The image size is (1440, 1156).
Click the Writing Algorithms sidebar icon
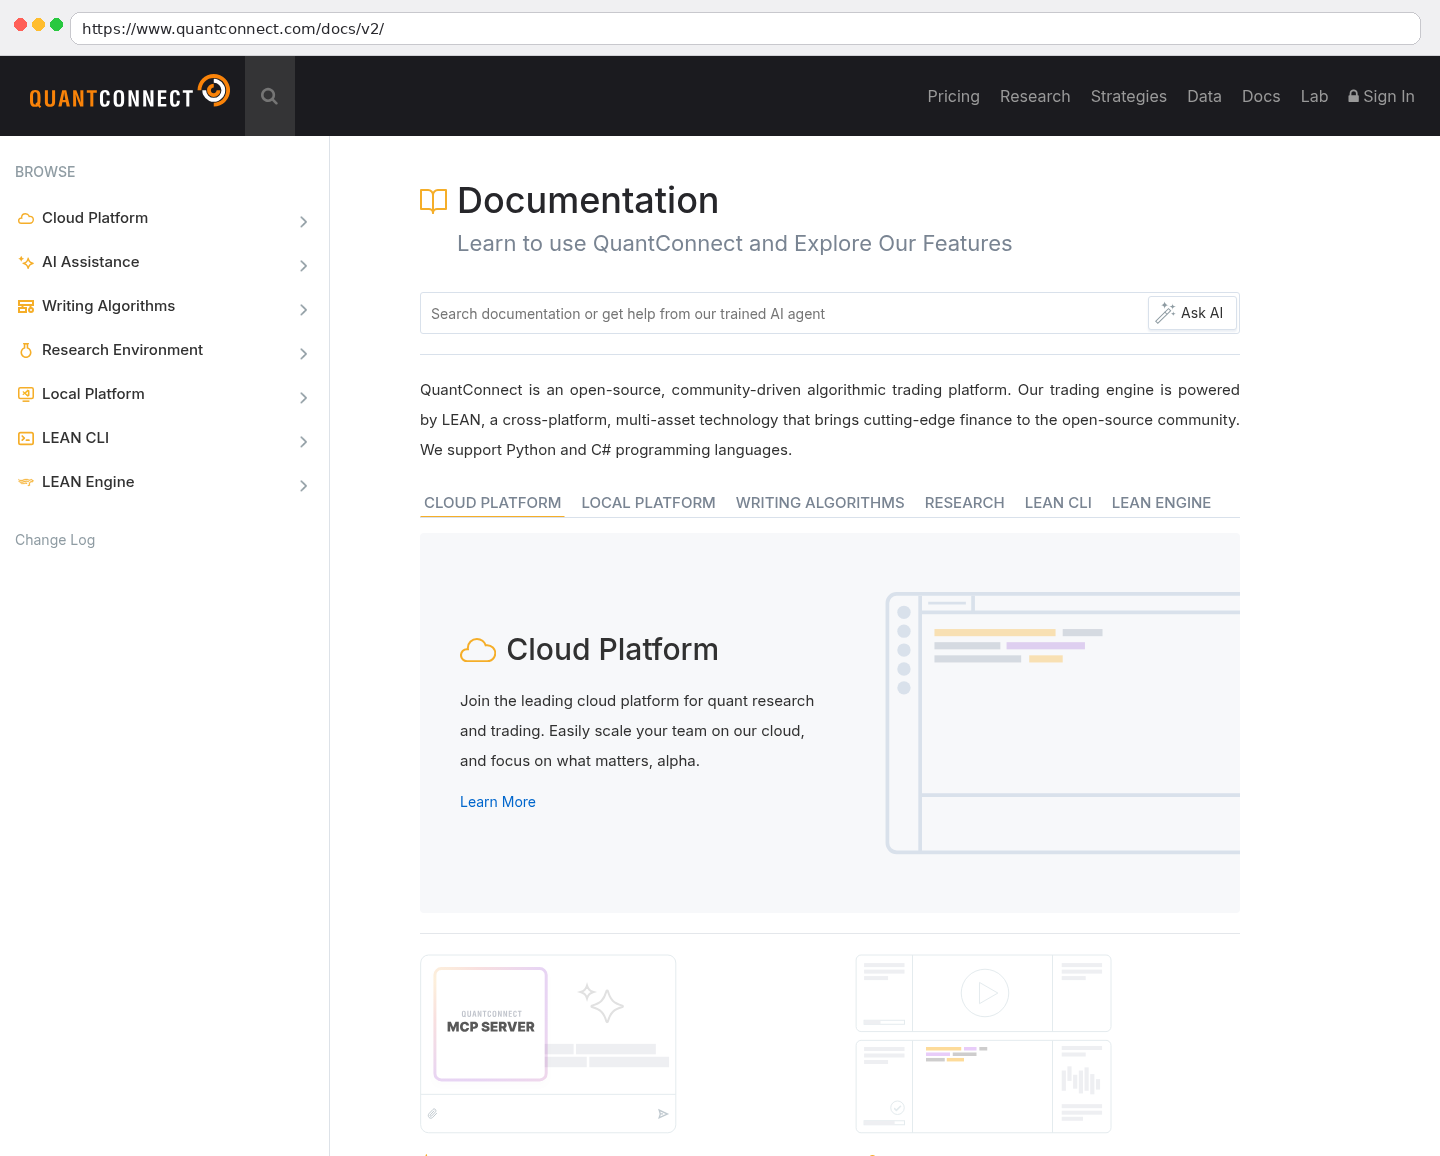click(26, 306)
